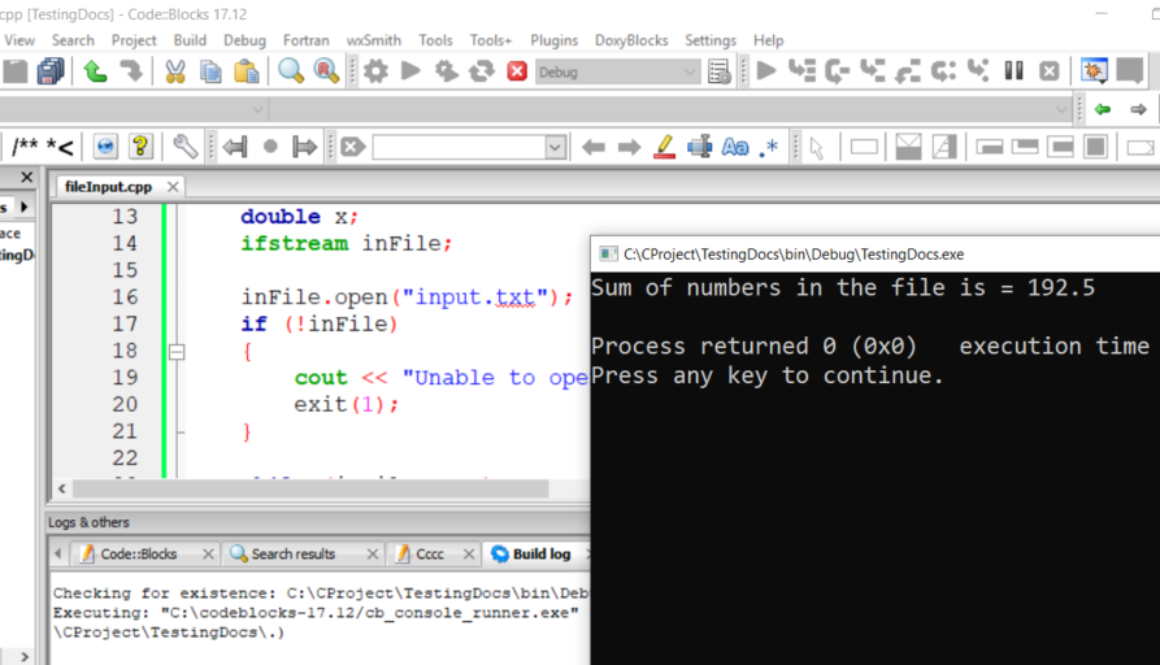
Task: Open the debugging windows bug icon
Action: pyautogui.click(x=1095, y=72)
